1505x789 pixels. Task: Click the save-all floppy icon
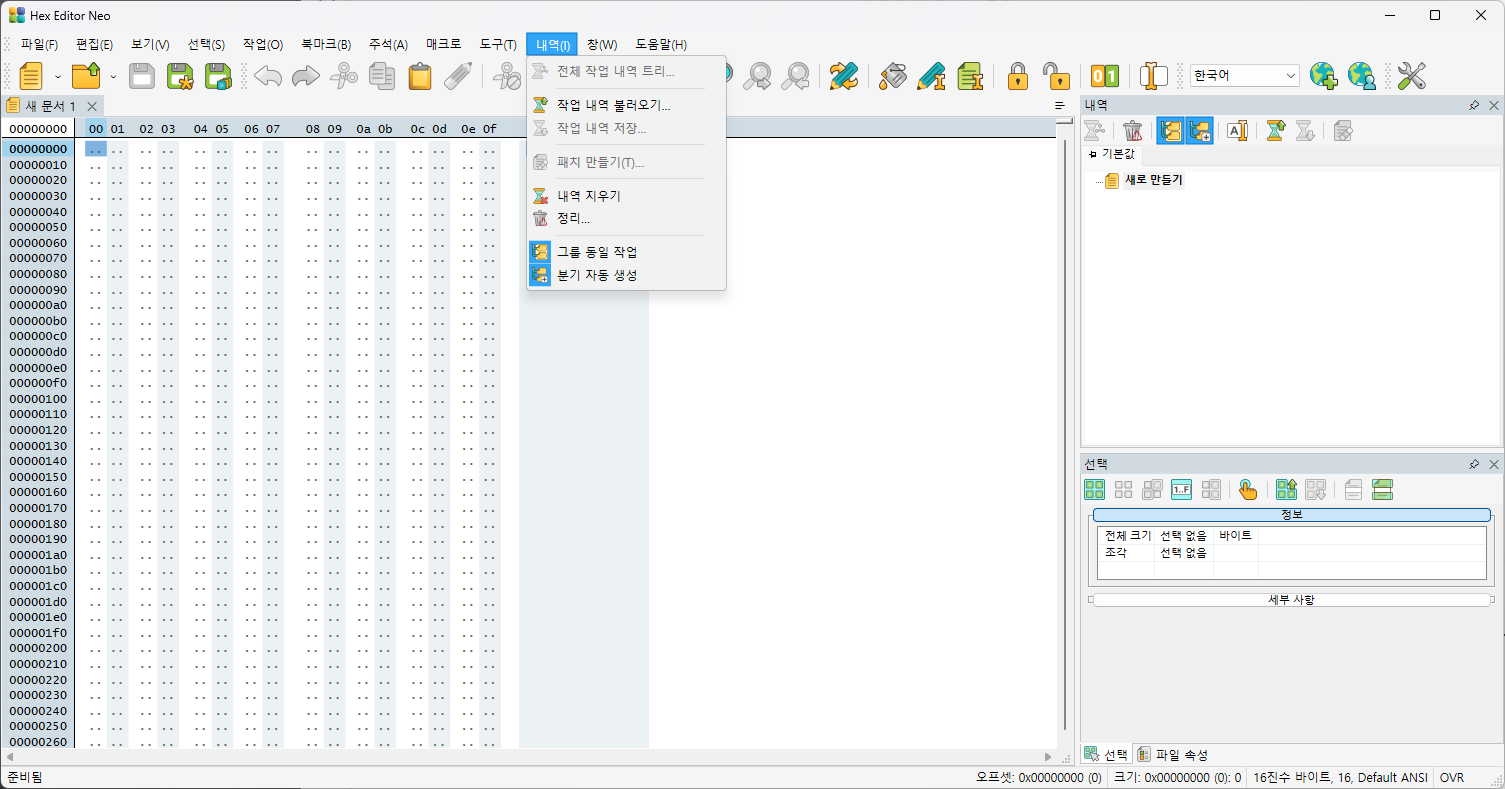(218, 76)
